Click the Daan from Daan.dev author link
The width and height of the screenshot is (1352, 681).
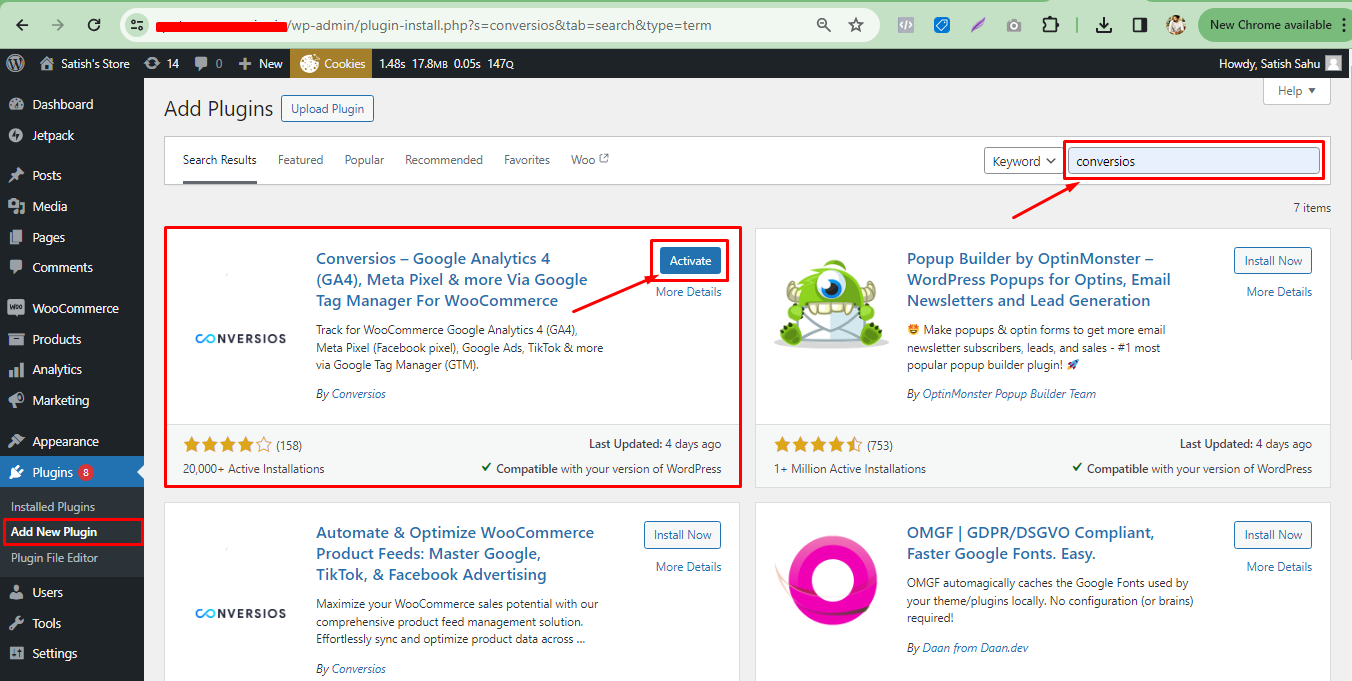point(974,648)
